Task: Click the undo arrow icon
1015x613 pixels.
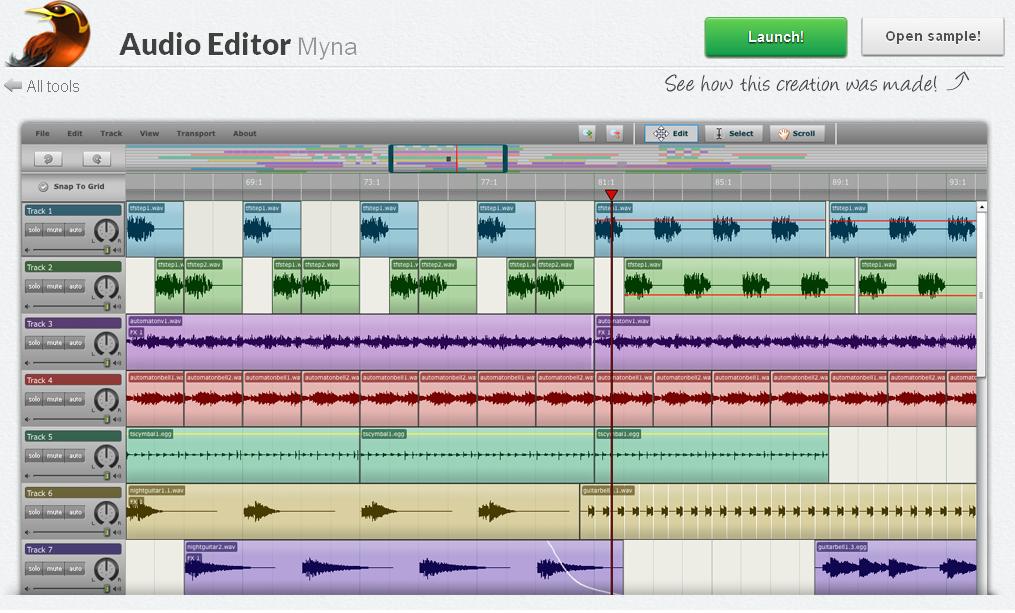Action: 48,158
